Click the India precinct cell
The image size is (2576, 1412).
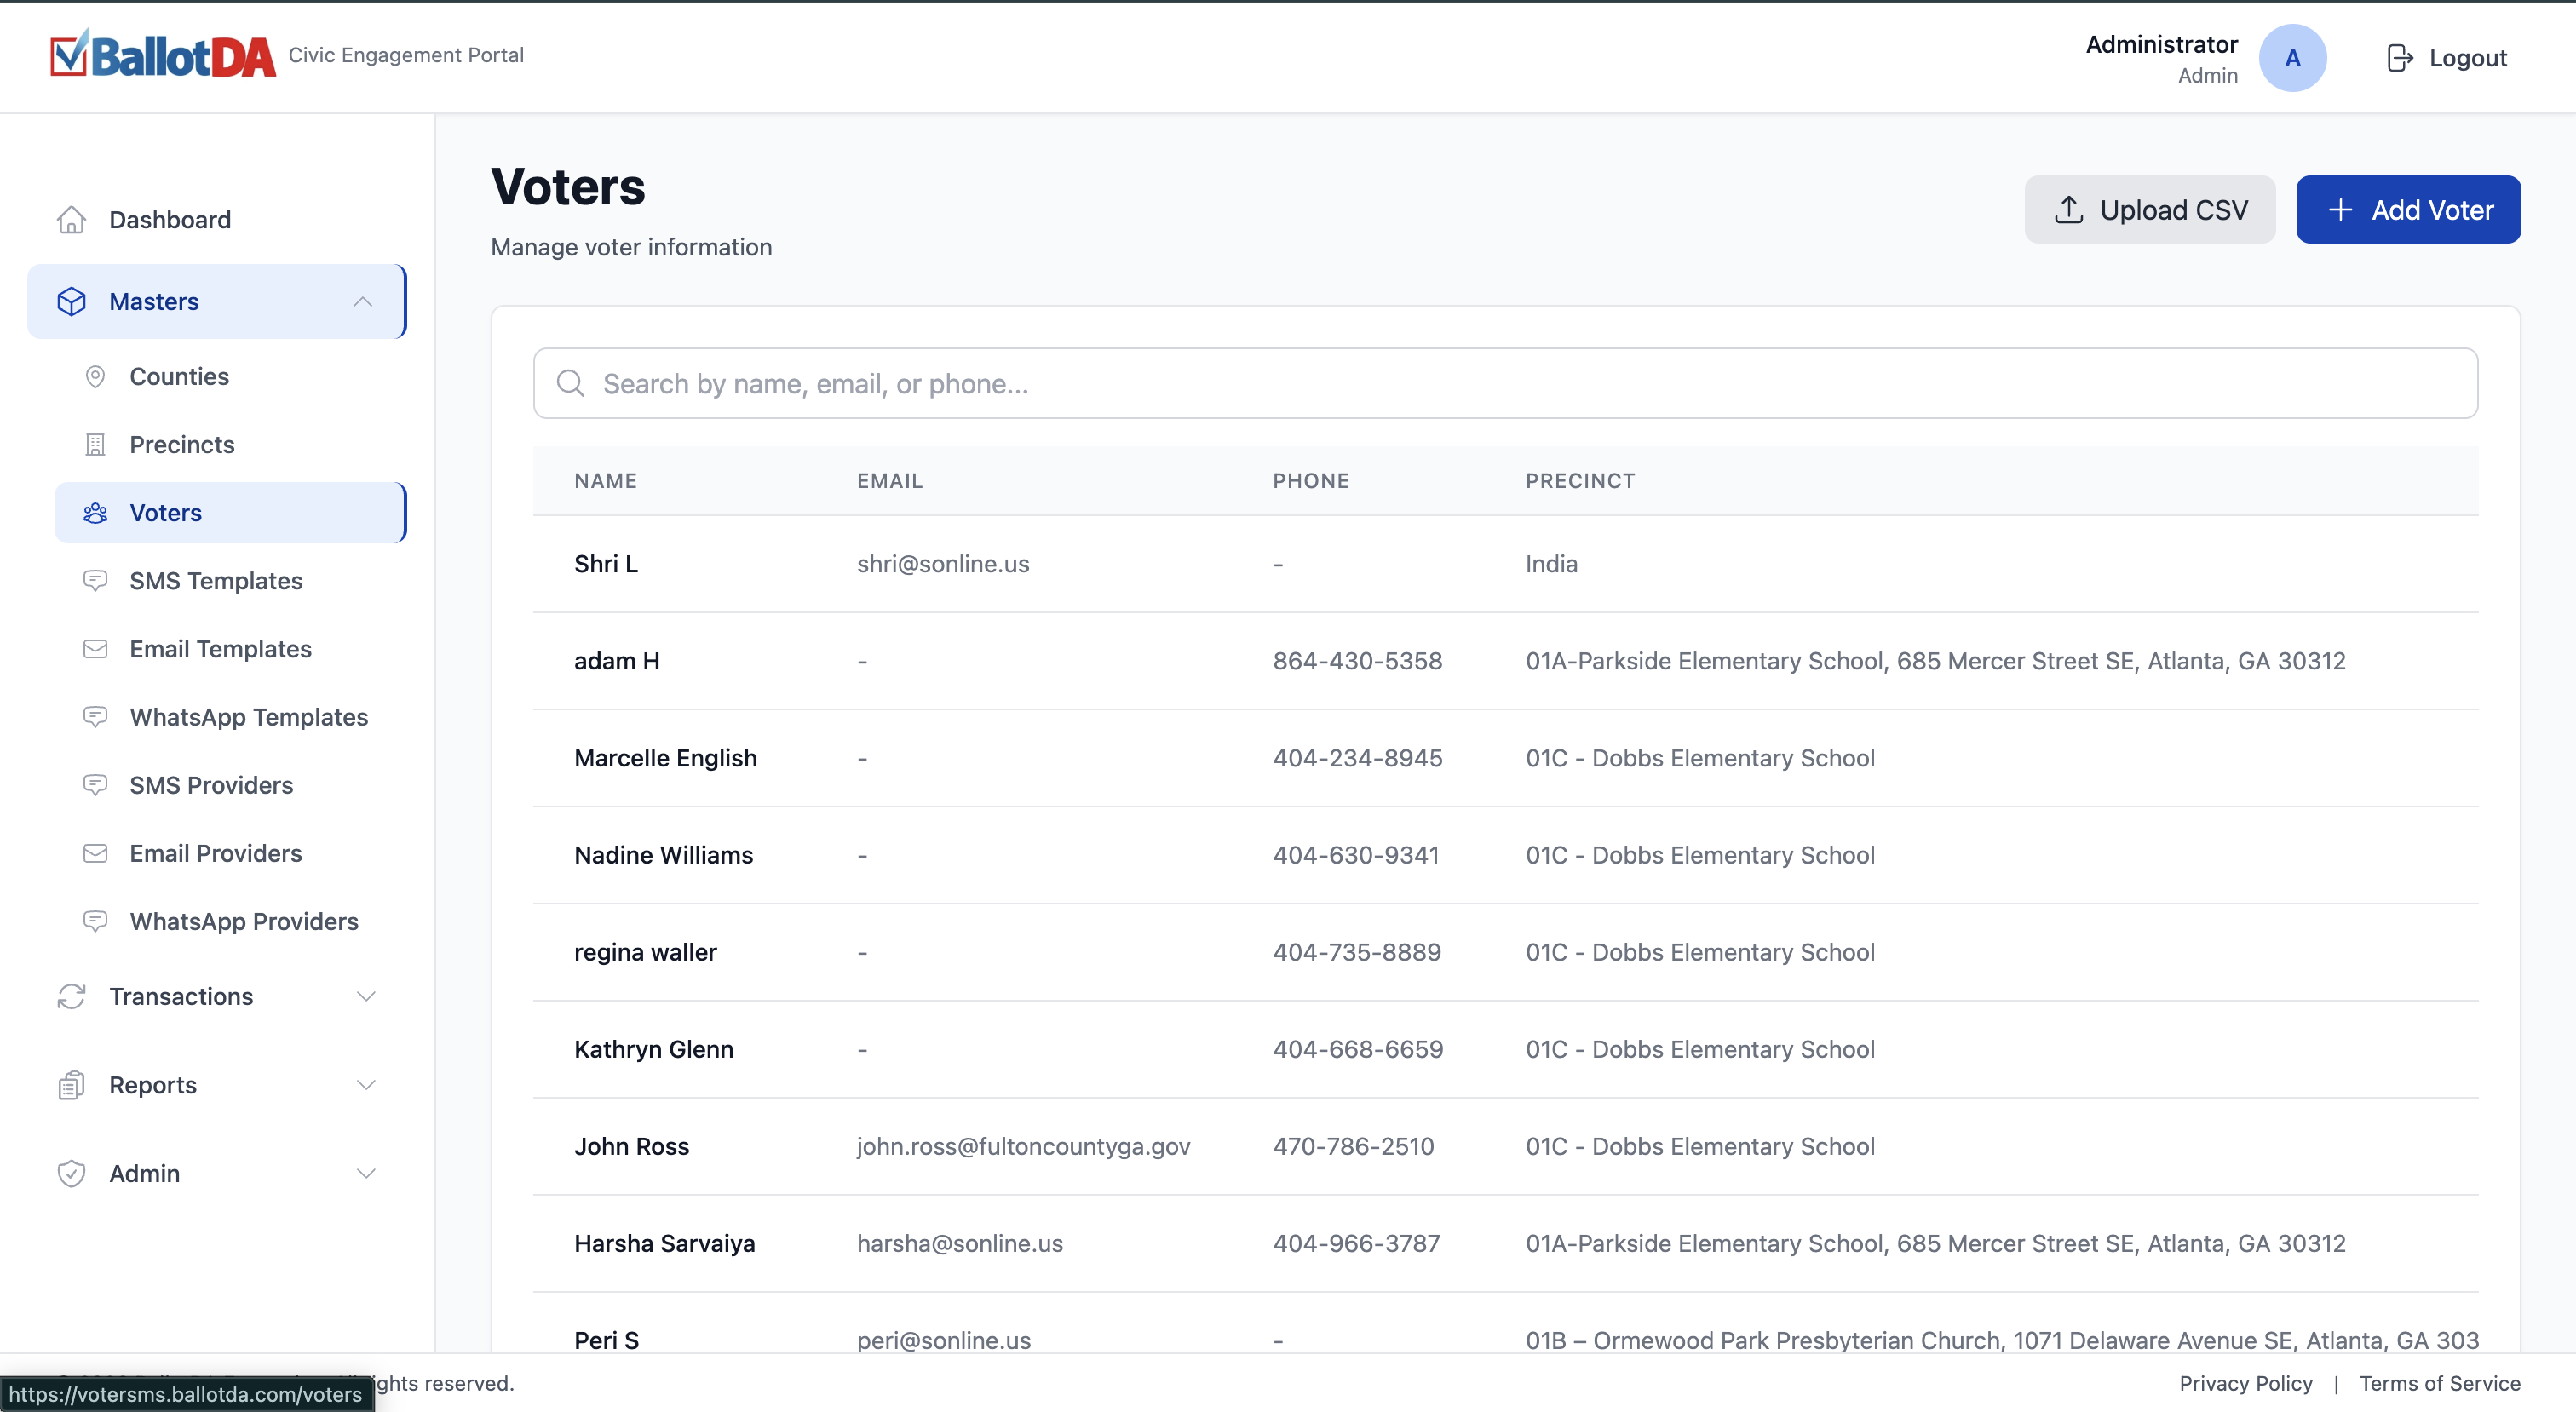(1551, 564)
